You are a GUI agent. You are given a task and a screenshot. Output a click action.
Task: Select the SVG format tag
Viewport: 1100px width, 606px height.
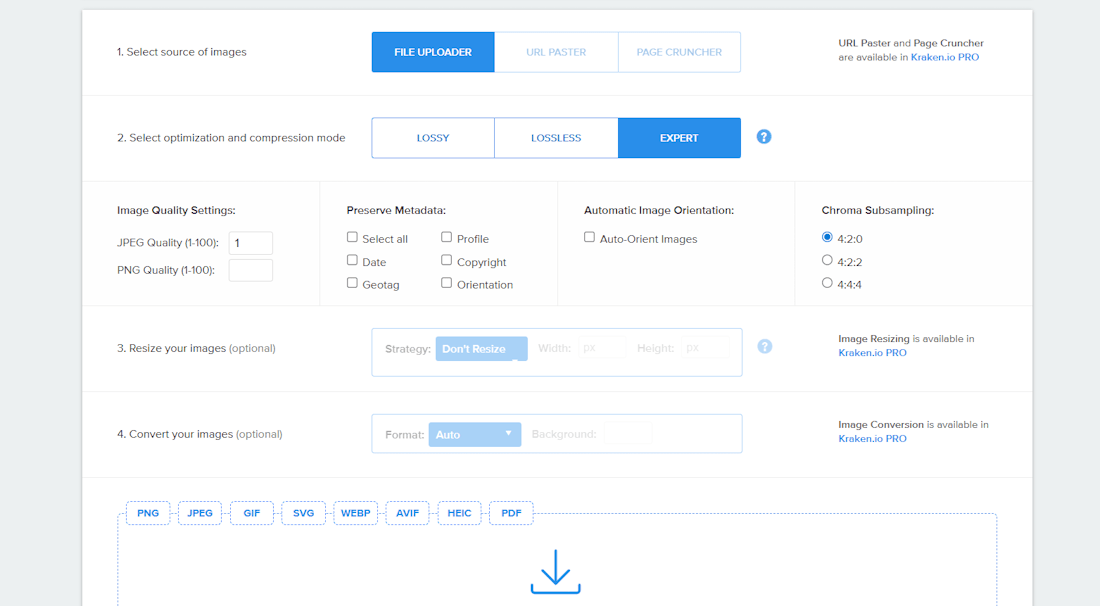(x=304, y=513)
